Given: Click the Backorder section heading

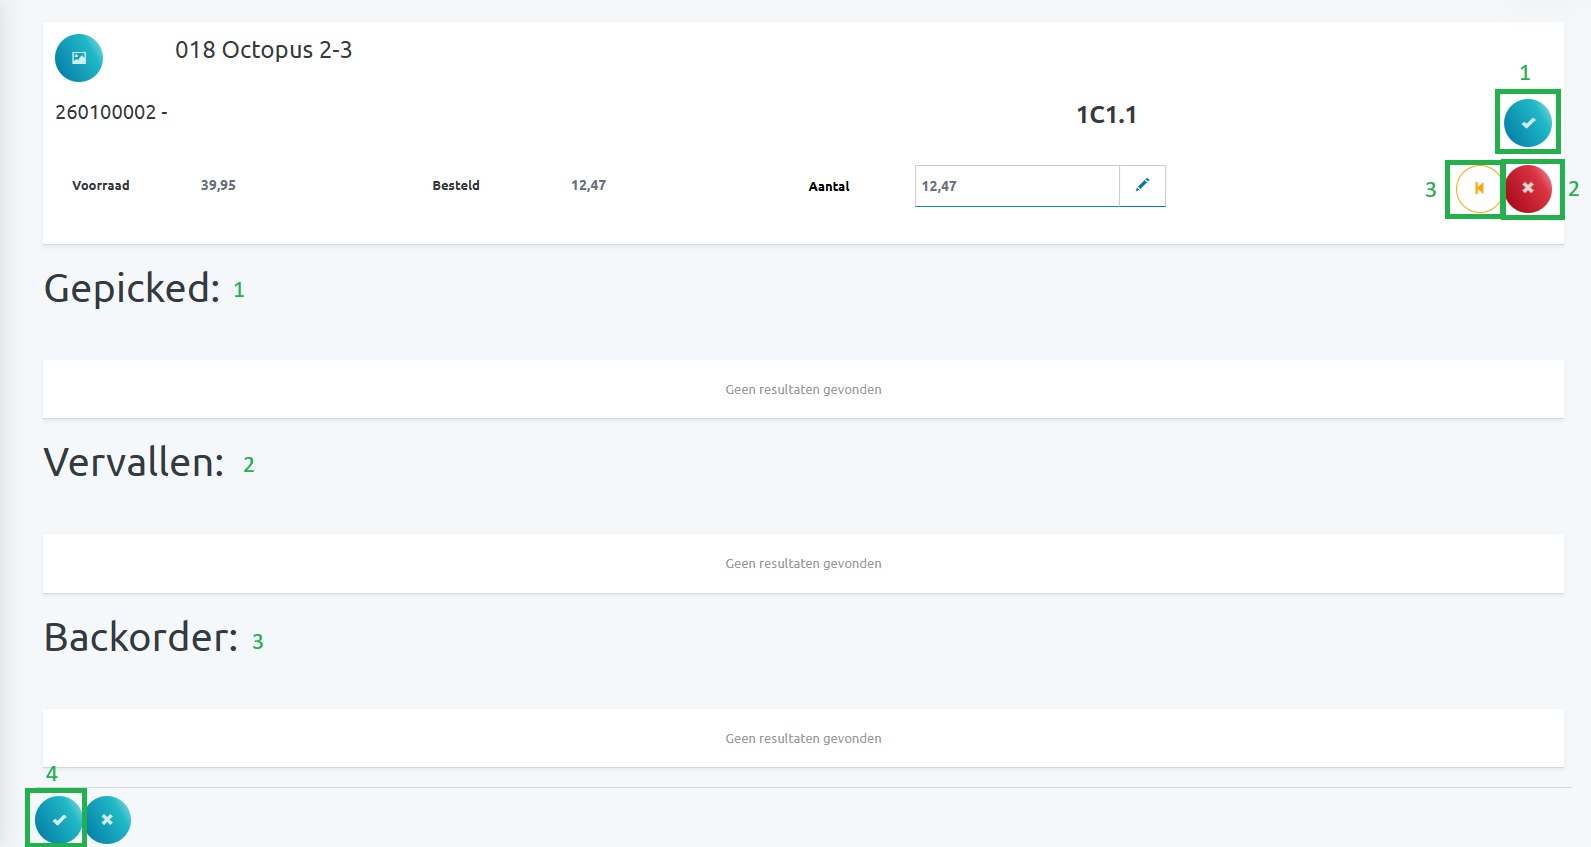Looking at the screenshot, I should point(141,637).
